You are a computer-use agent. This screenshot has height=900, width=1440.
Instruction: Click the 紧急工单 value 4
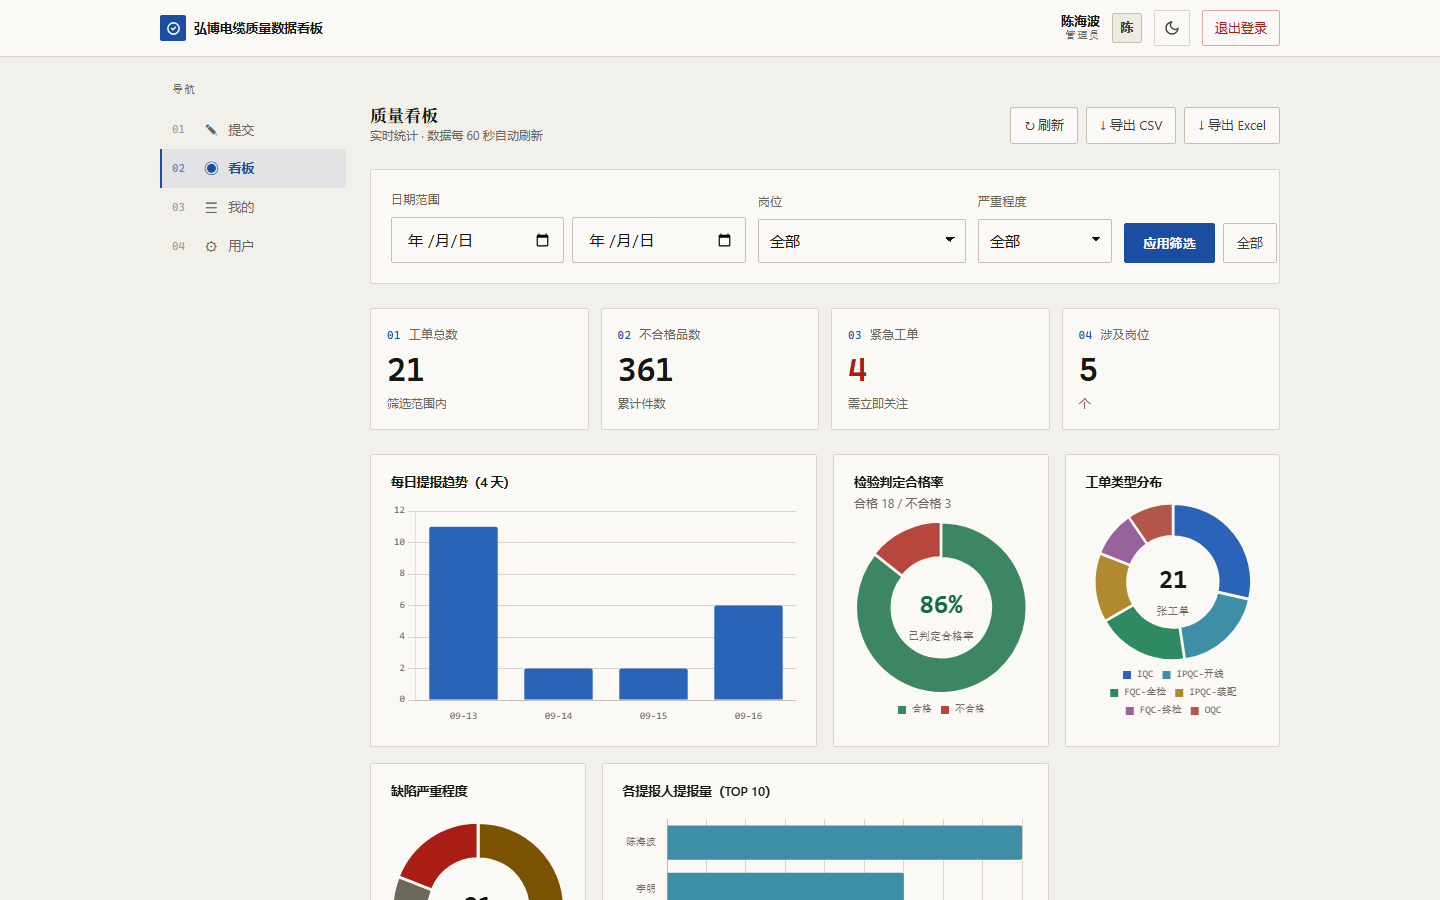coord(857,370)
